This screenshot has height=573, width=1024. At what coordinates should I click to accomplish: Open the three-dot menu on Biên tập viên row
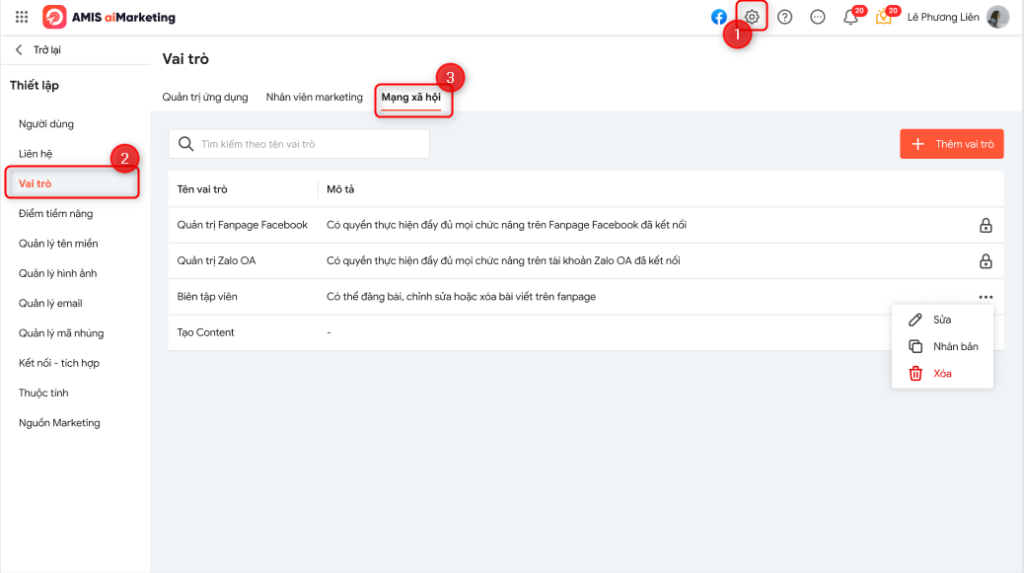click(985, 297)
